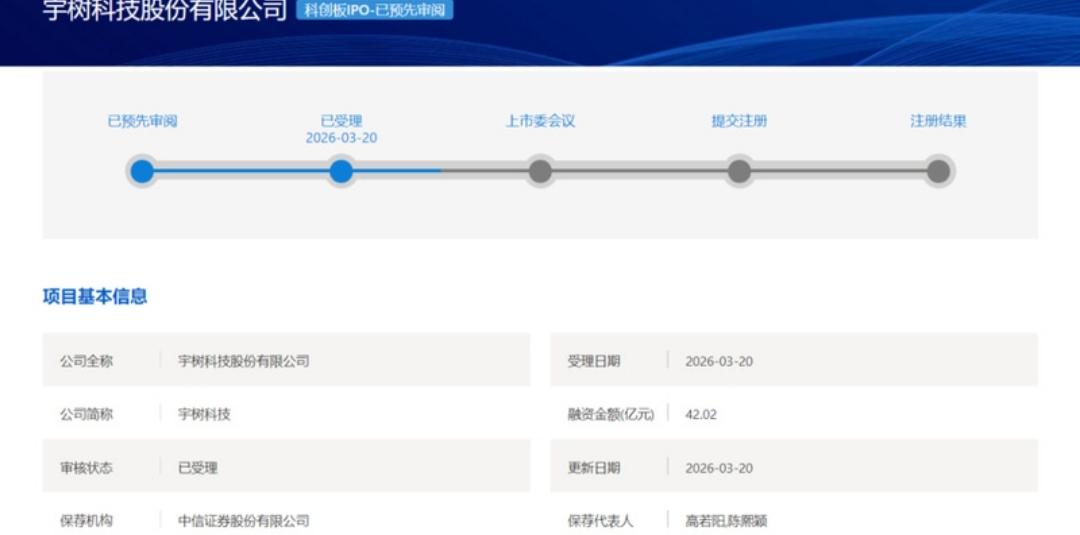The image size is (1080, 535).
Task: Click the 公司简称 value 宇树科技
Action: (204, 415)
